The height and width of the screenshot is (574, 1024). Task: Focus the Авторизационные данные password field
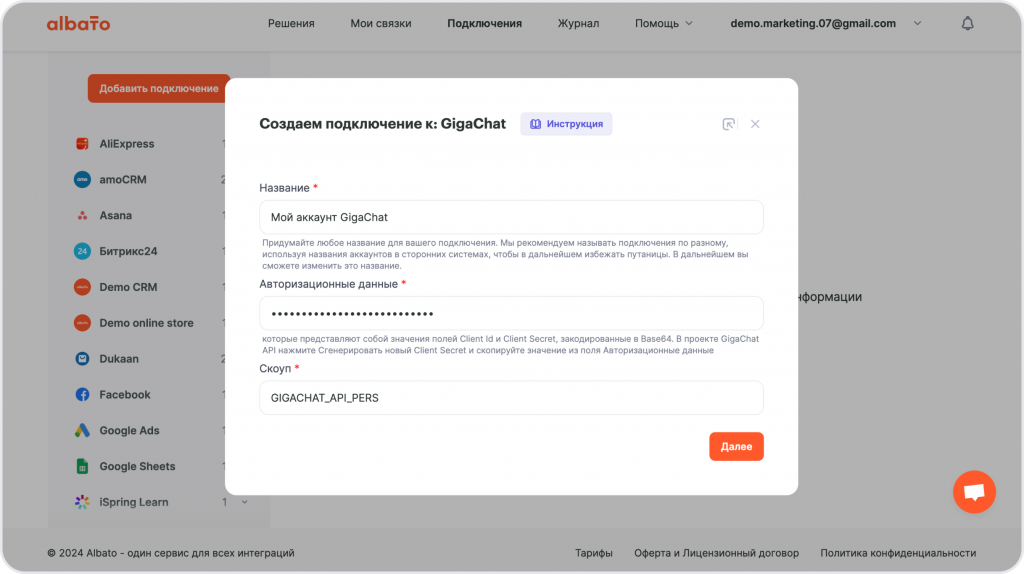[x=511, y=313]
